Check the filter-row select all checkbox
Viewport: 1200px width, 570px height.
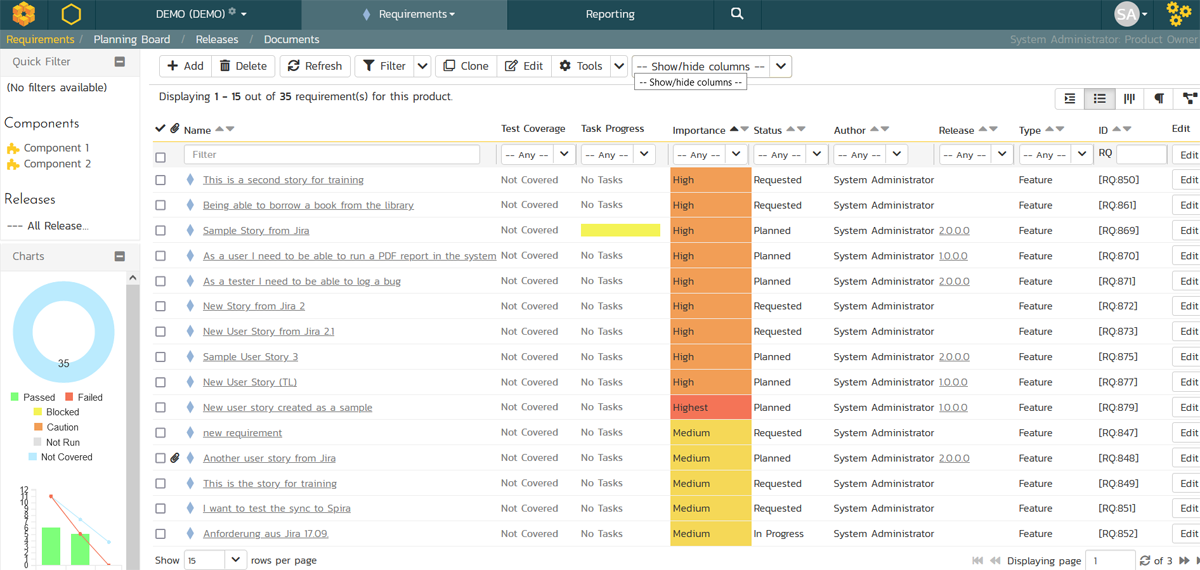pos(160,157)
